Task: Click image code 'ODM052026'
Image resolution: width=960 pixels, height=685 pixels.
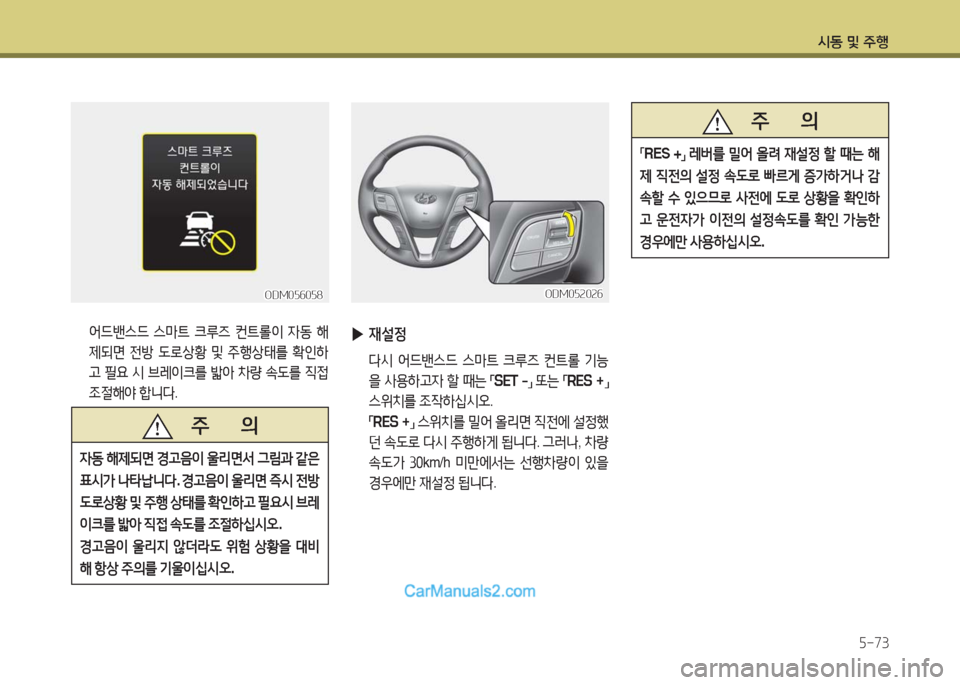Action: [x=574, y=294]
